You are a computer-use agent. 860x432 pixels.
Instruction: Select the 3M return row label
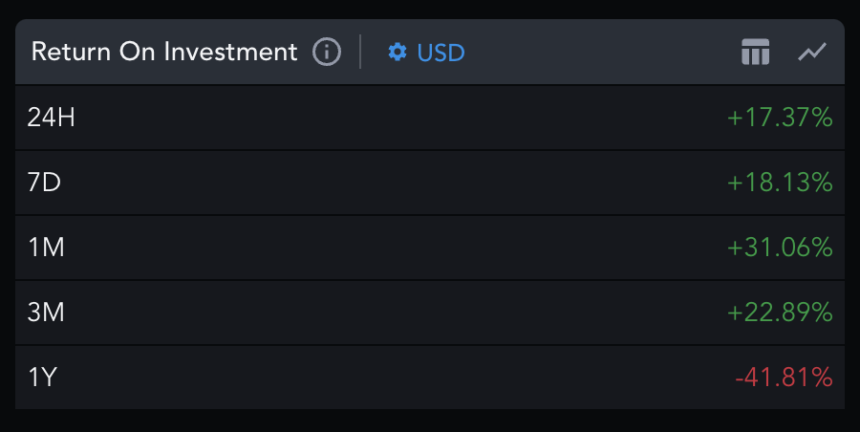(46, 313)
